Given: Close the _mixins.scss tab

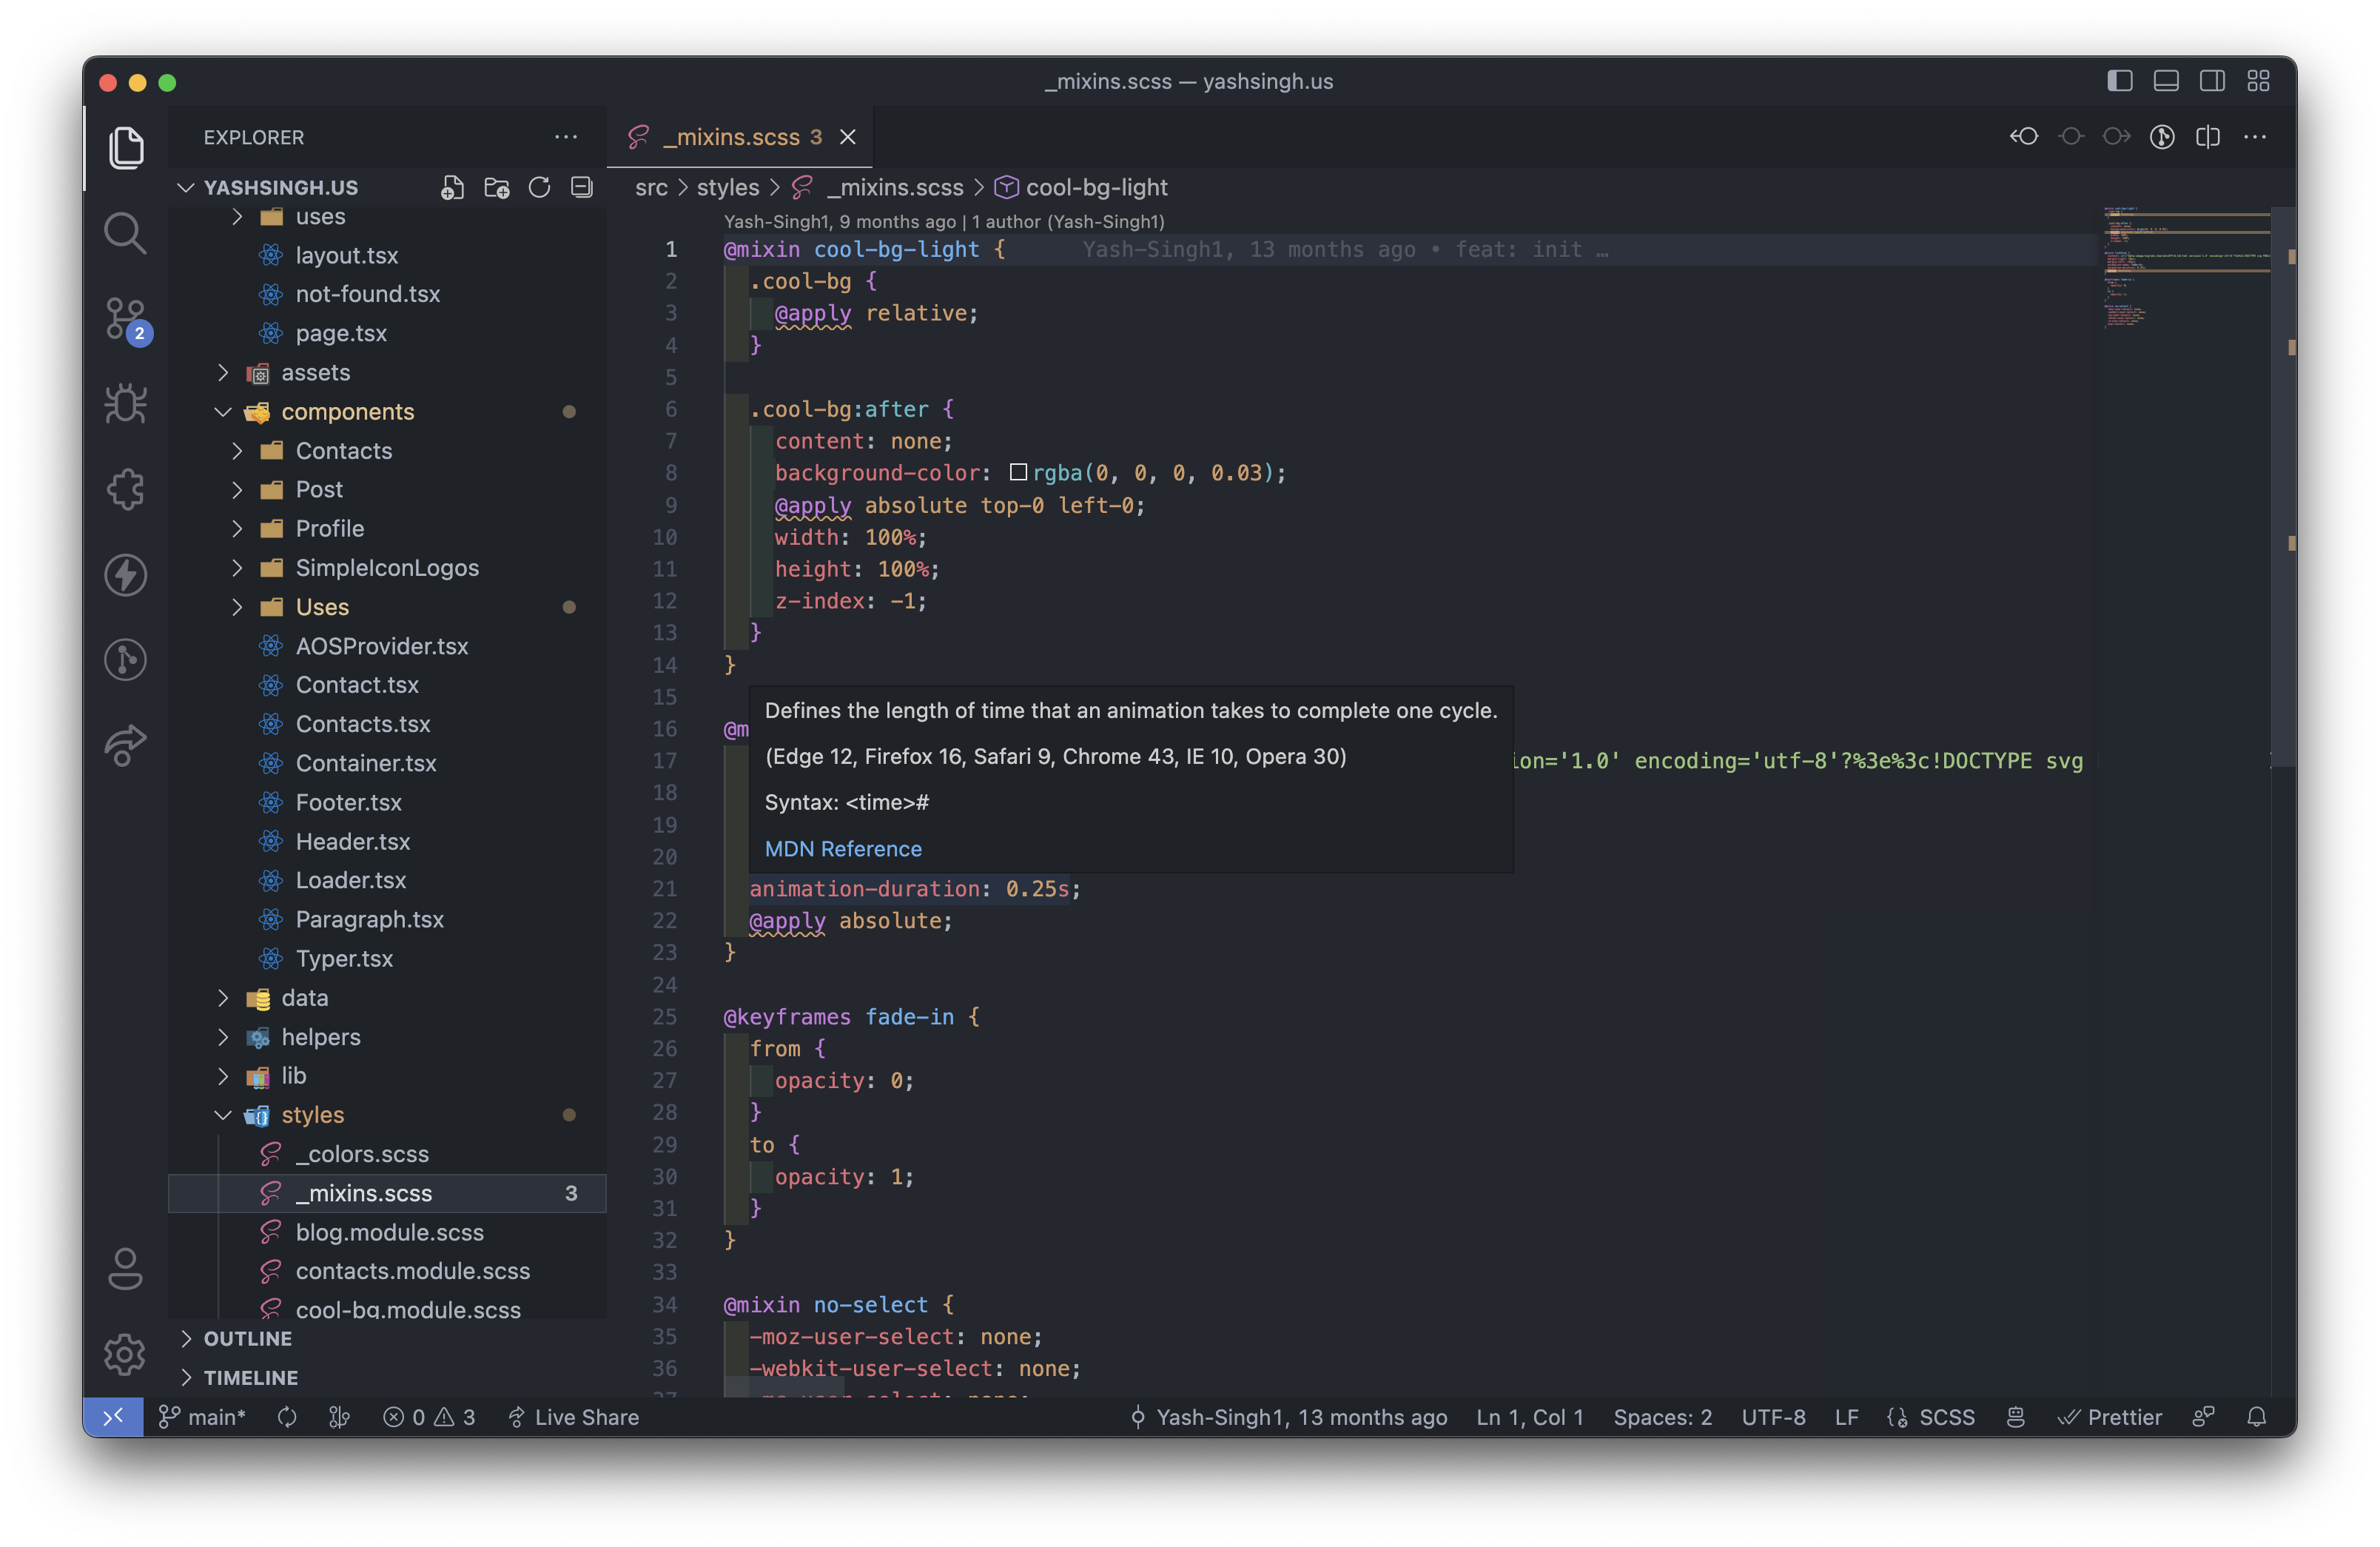Looking at the screenshot, I should coord(848,137).
